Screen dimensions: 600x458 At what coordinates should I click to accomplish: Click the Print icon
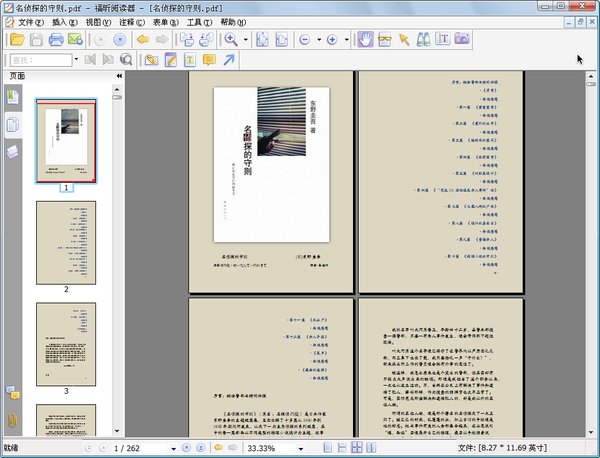click(x=56, y=39)
